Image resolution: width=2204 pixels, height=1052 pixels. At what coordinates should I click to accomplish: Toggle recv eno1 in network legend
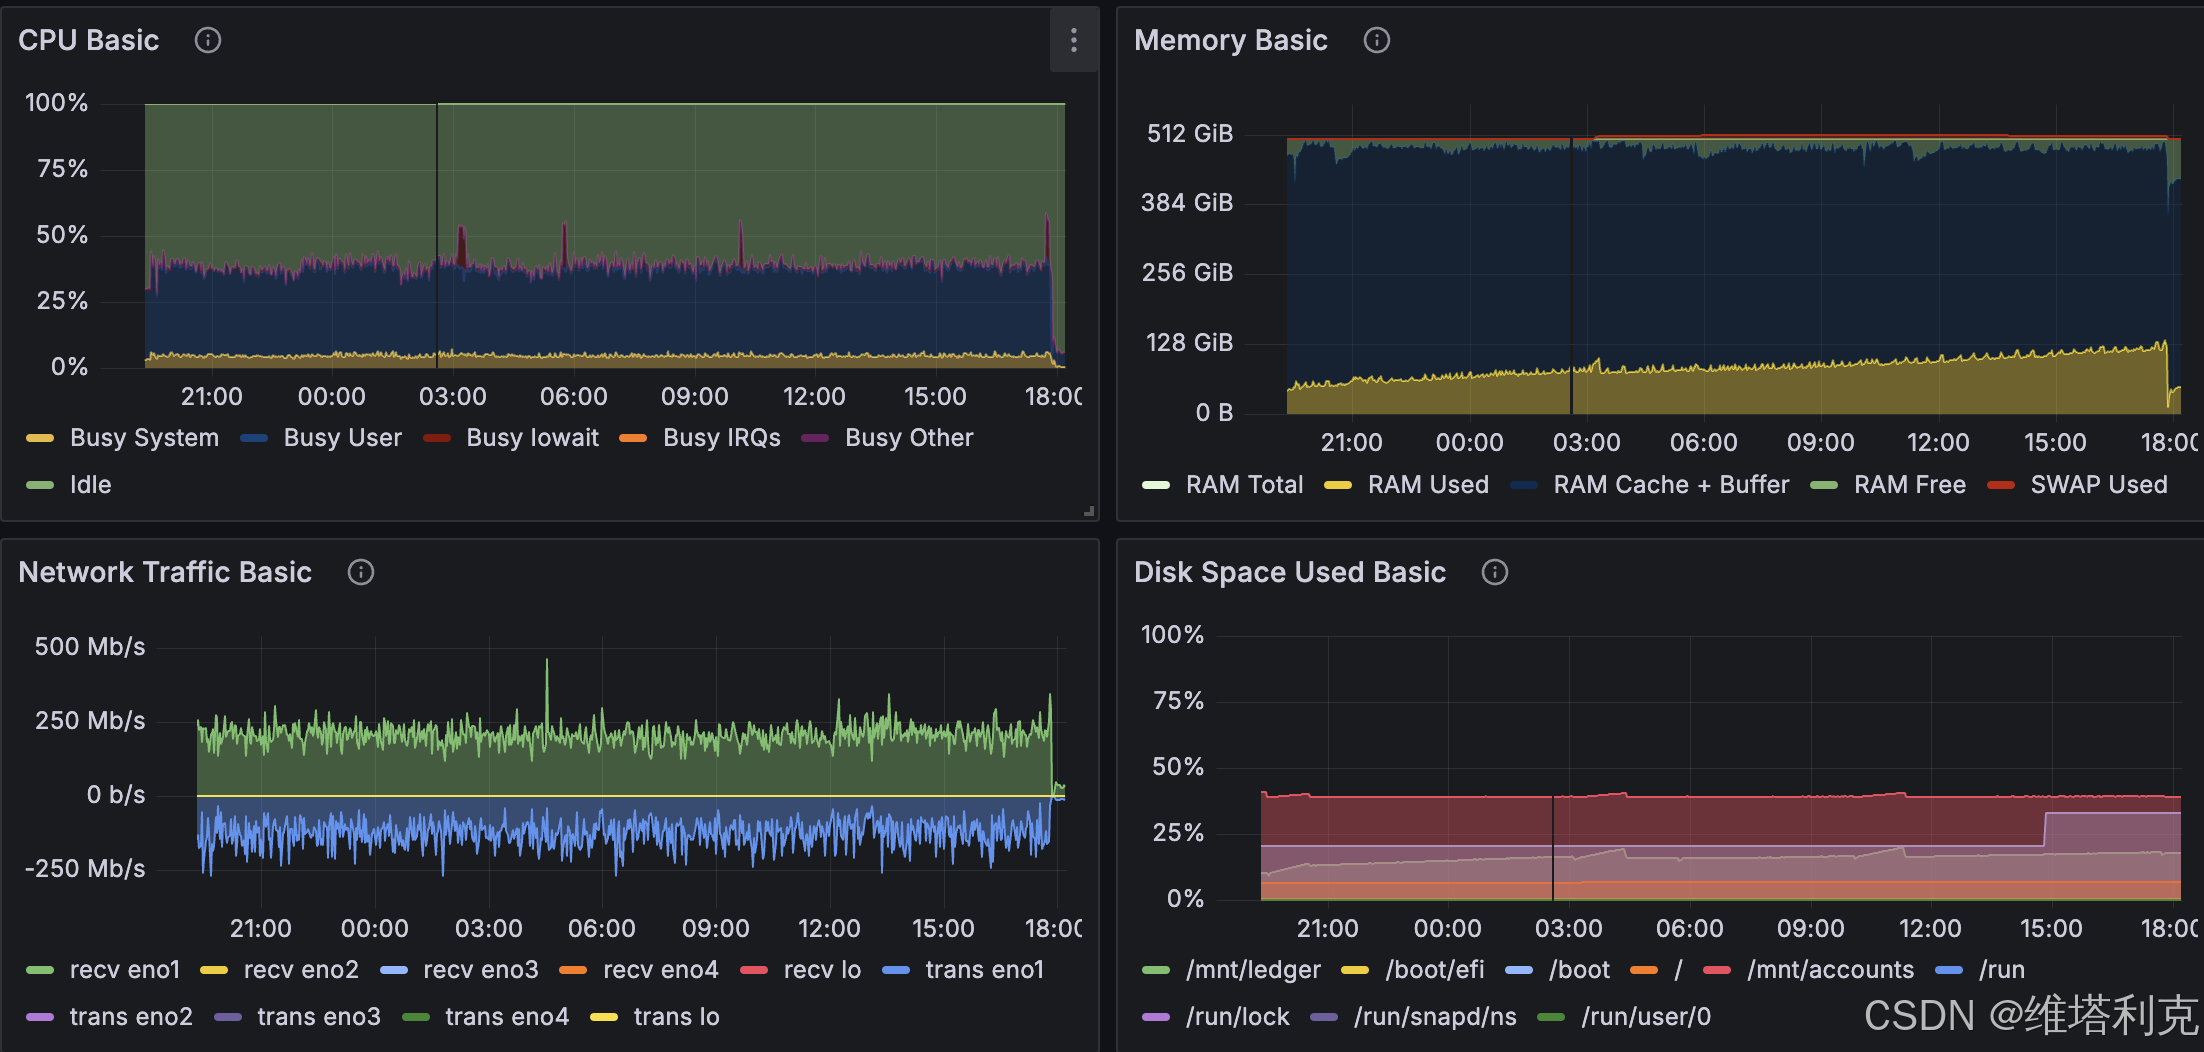(x=124, y=970)
